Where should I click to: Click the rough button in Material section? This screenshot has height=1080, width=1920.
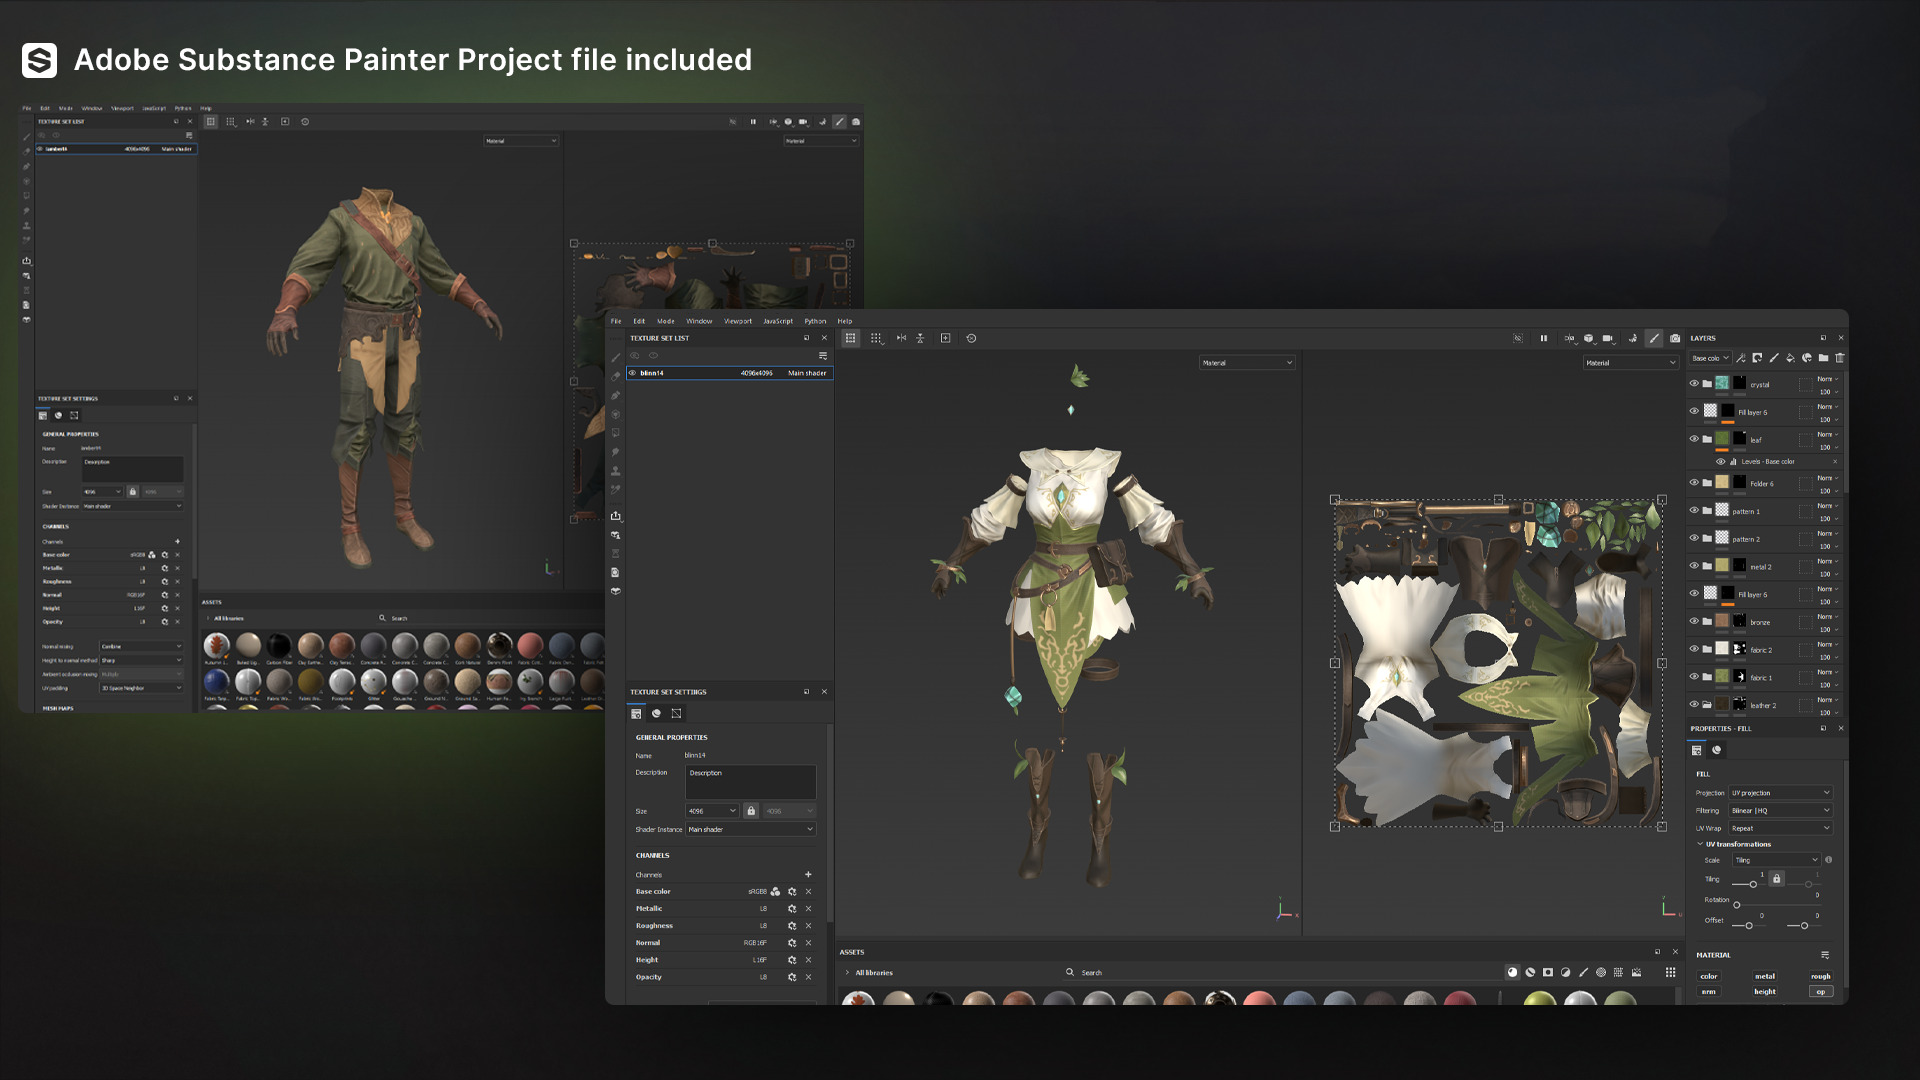click(1820, 977)
